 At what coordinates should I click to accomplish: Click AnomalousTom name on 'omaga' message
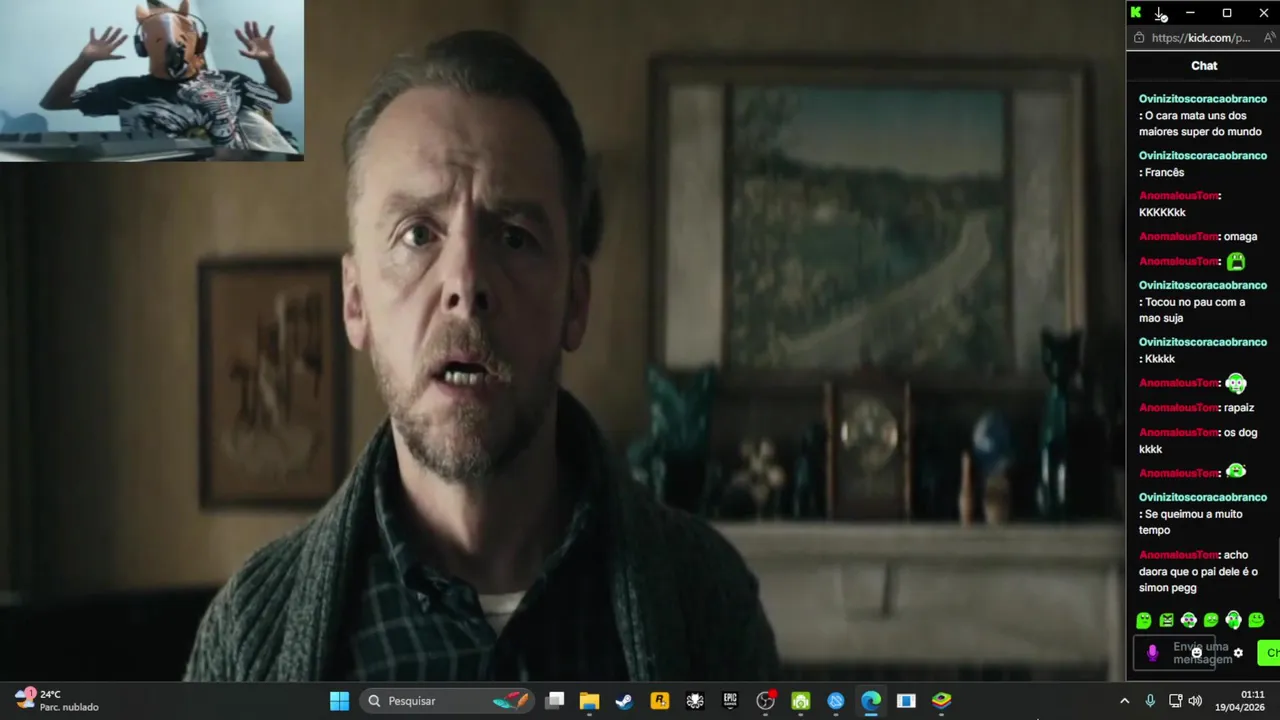coord(1178,237)
